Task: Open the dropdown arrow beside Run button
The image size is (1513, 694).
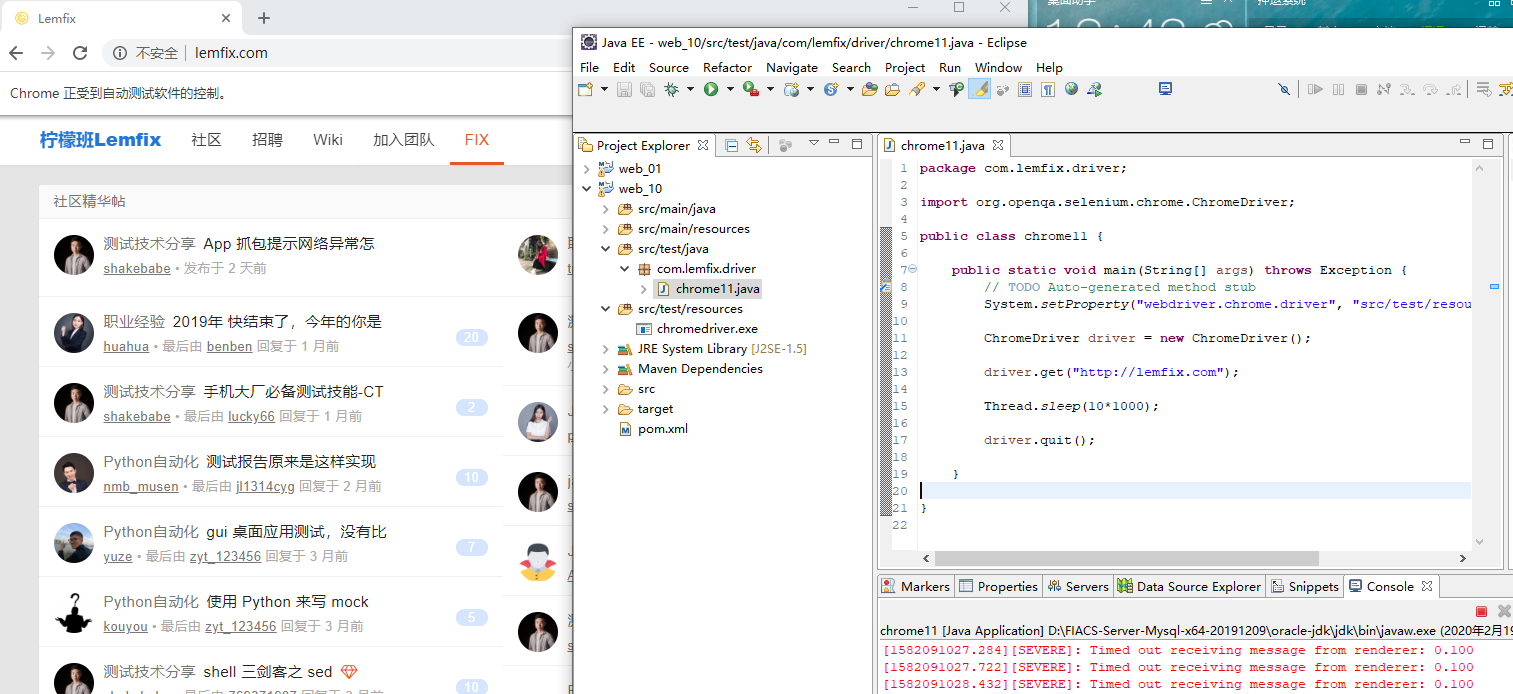Action: pyautogui.click(x=729, y=90)
